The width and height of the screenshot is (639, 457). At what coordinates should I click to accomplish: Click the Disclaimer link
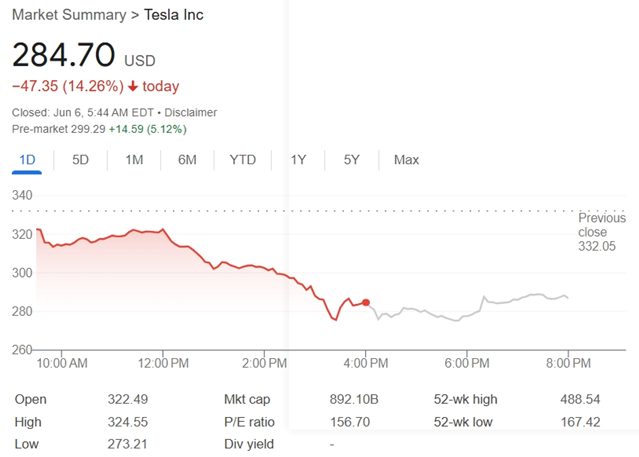tap(190, 113)
